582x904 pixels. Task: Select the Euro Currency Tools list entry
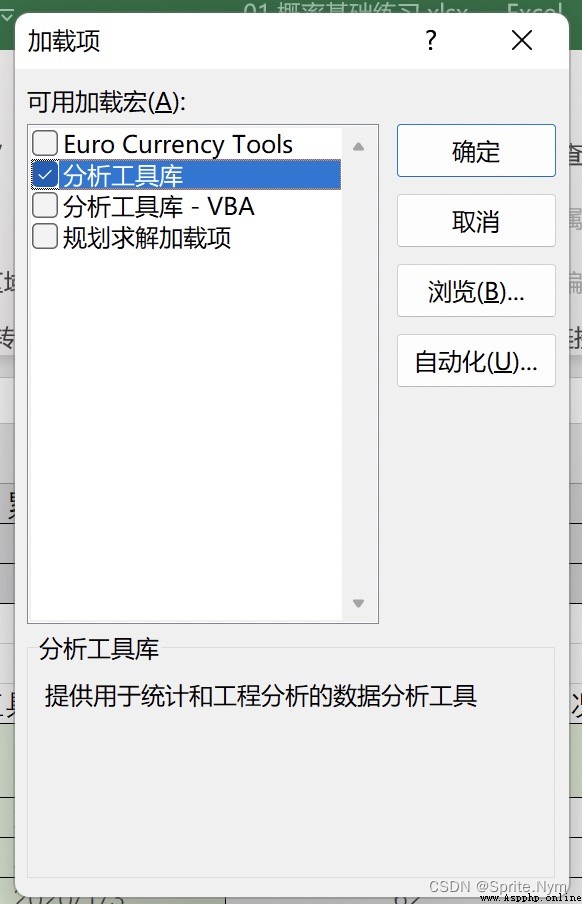[x=178, y=144]
